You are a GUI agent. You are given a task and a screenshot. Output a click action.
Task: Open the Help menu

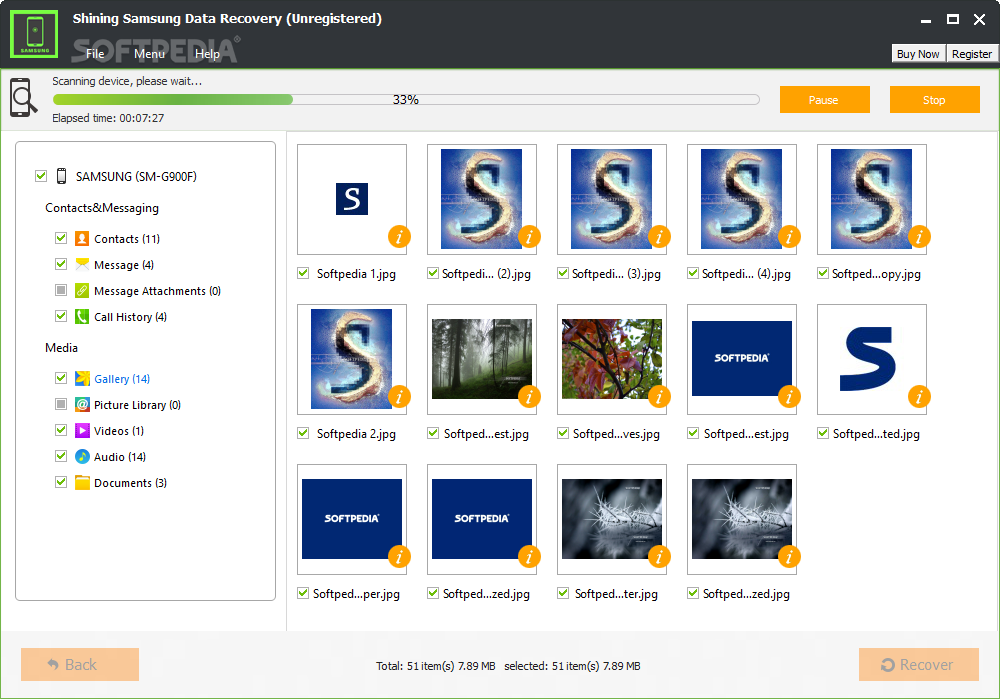click(207, 54)
